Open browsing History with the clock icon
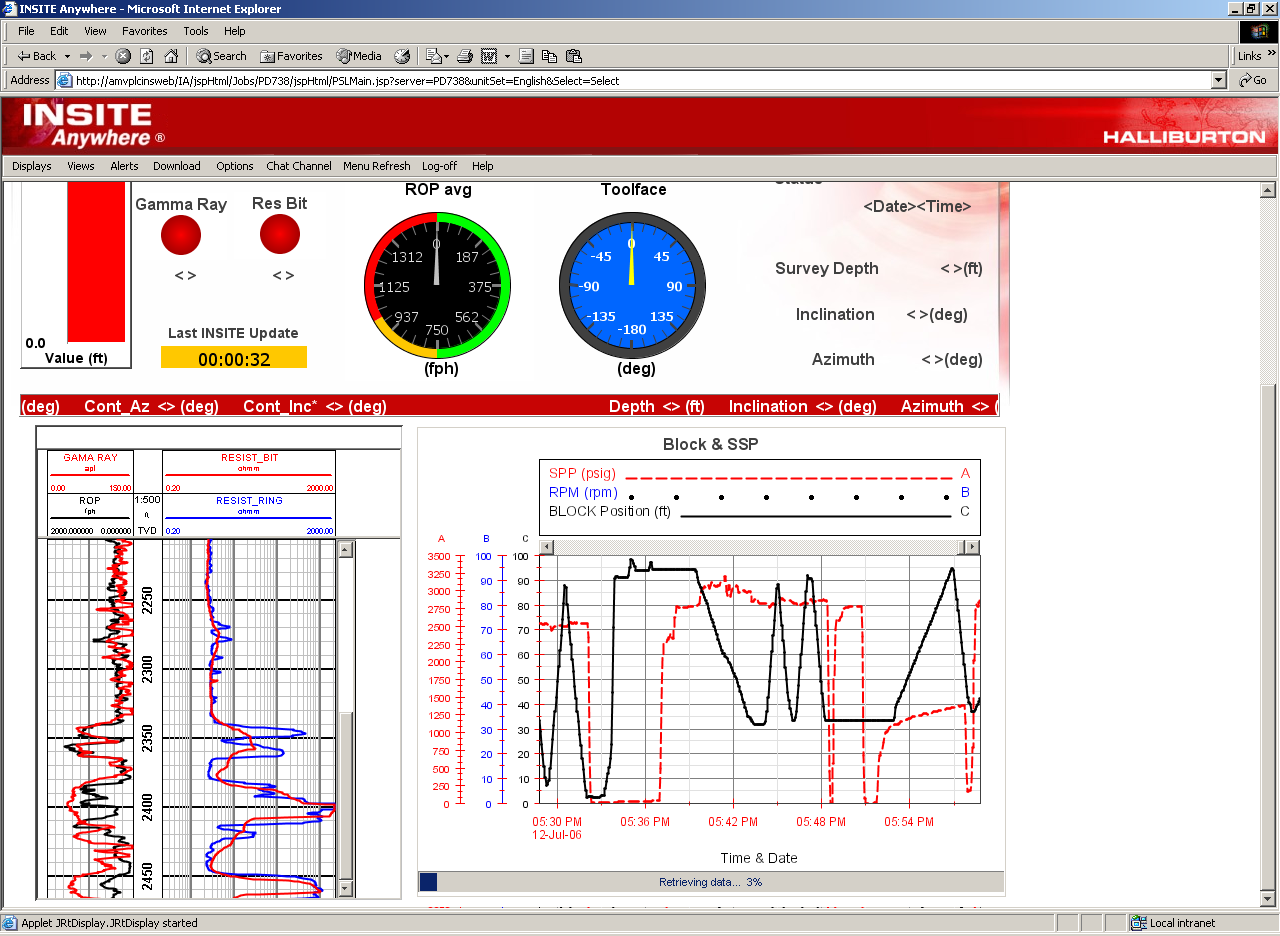The image size is (1280, 936). point(402,56)
